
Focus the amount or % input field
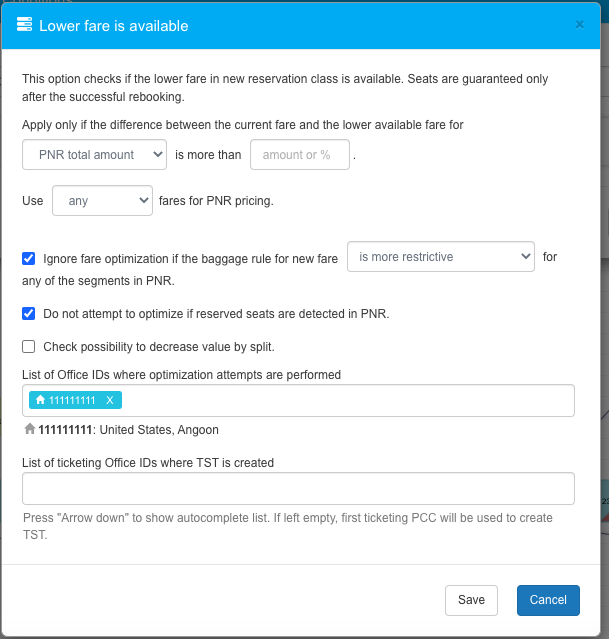point(299,155)
